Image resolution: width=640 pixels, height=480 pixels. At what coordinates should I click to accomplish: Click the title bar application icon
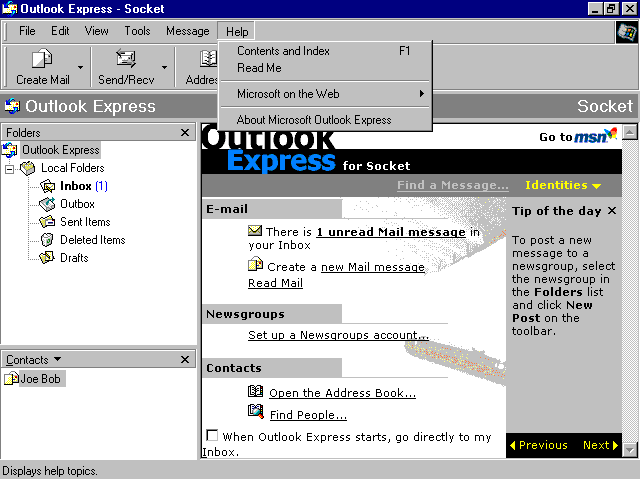pyautogui.click(x=9, y=9)
